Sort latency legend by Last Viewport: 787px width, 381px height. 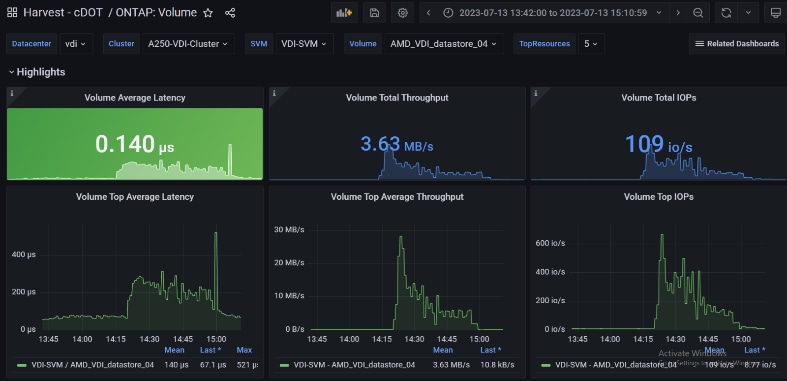(210, 350)
